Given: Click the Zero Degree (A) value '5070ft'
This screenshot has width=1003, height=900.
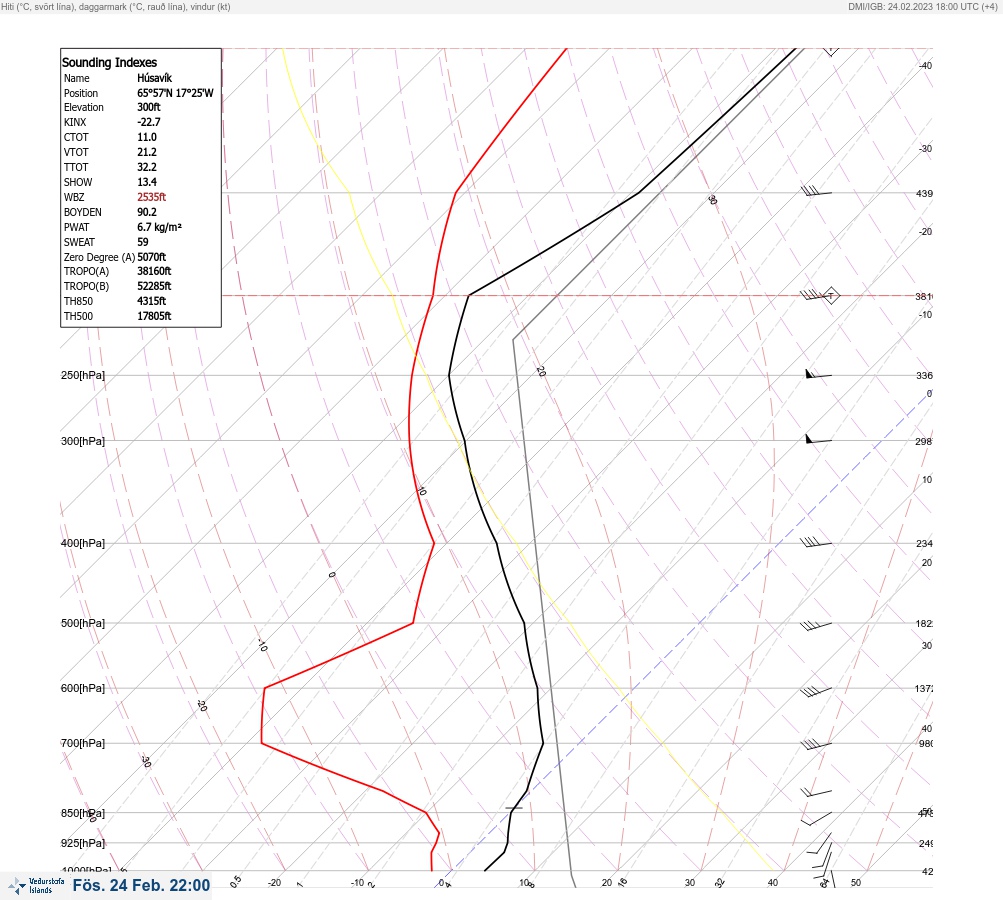Looking at the screenshot, I should [152, 257].
